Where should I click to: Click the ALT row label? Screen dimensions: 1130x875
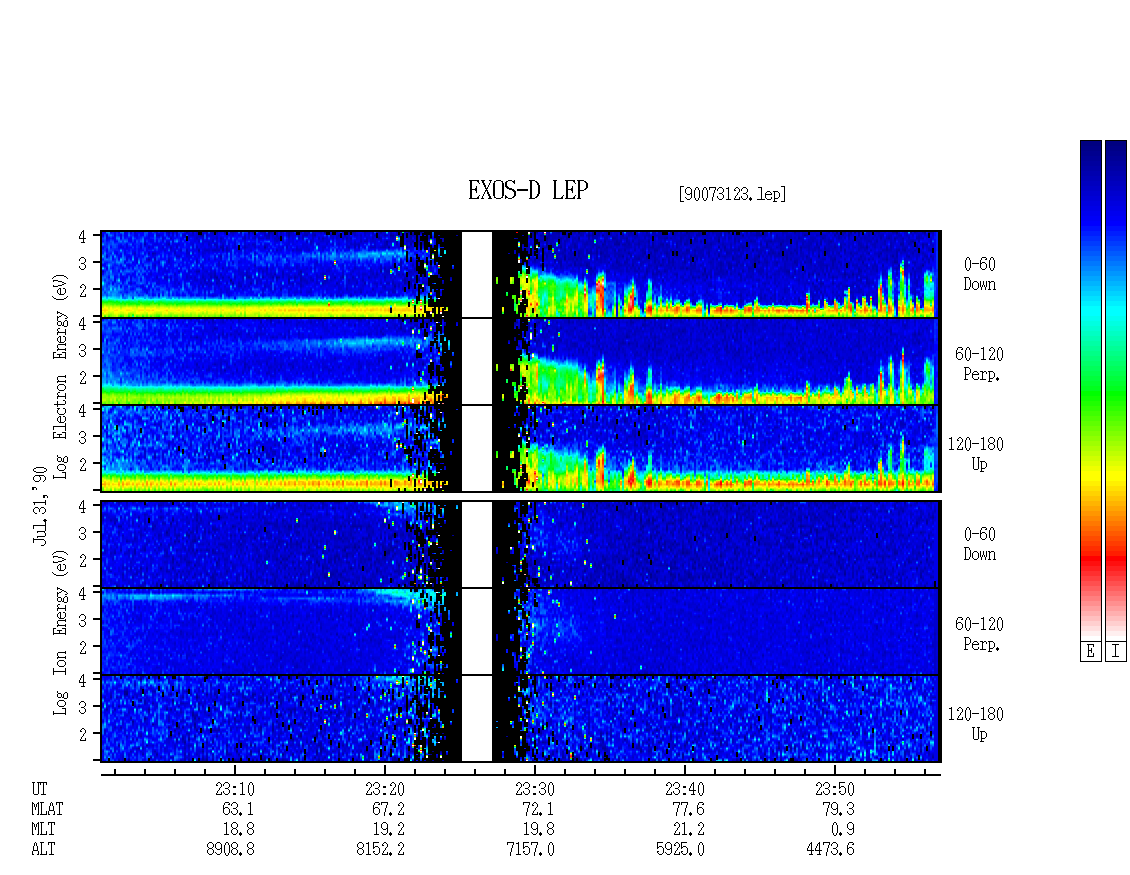pos(43,850)
